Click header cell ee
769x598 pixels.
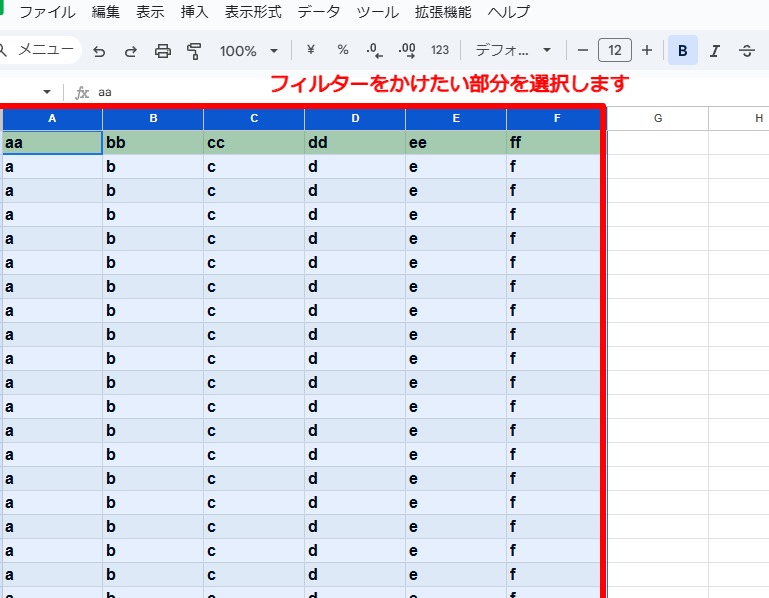click(x=456, y=143)
